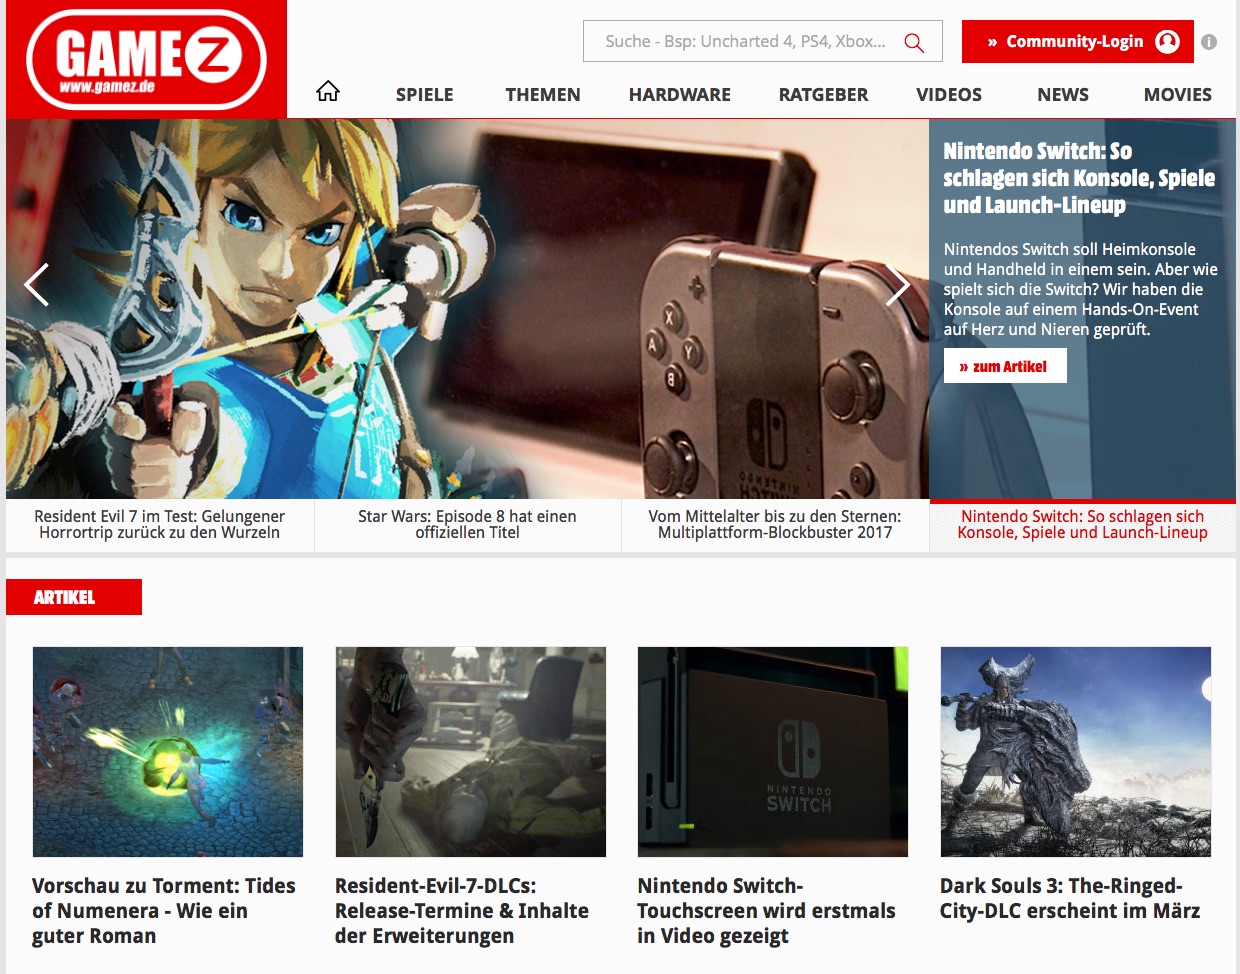Read 'Dark Souls 3: The-Ringed-City-DLC' article
The image size is (1240, 974).
[1070, 898]
